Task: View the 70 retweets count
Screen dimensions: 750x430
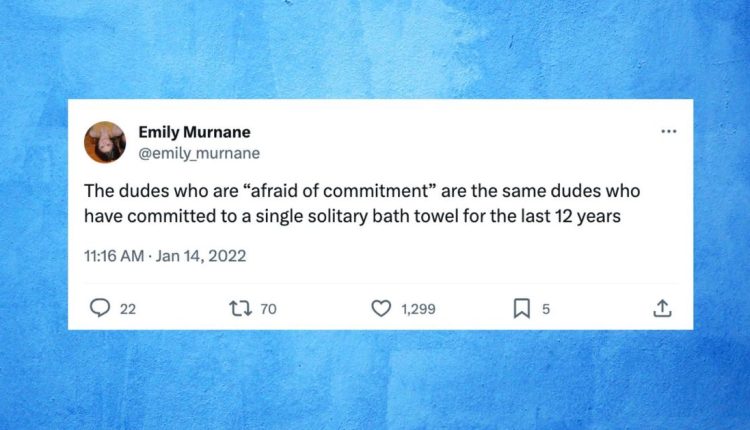Action: [268, 309]
